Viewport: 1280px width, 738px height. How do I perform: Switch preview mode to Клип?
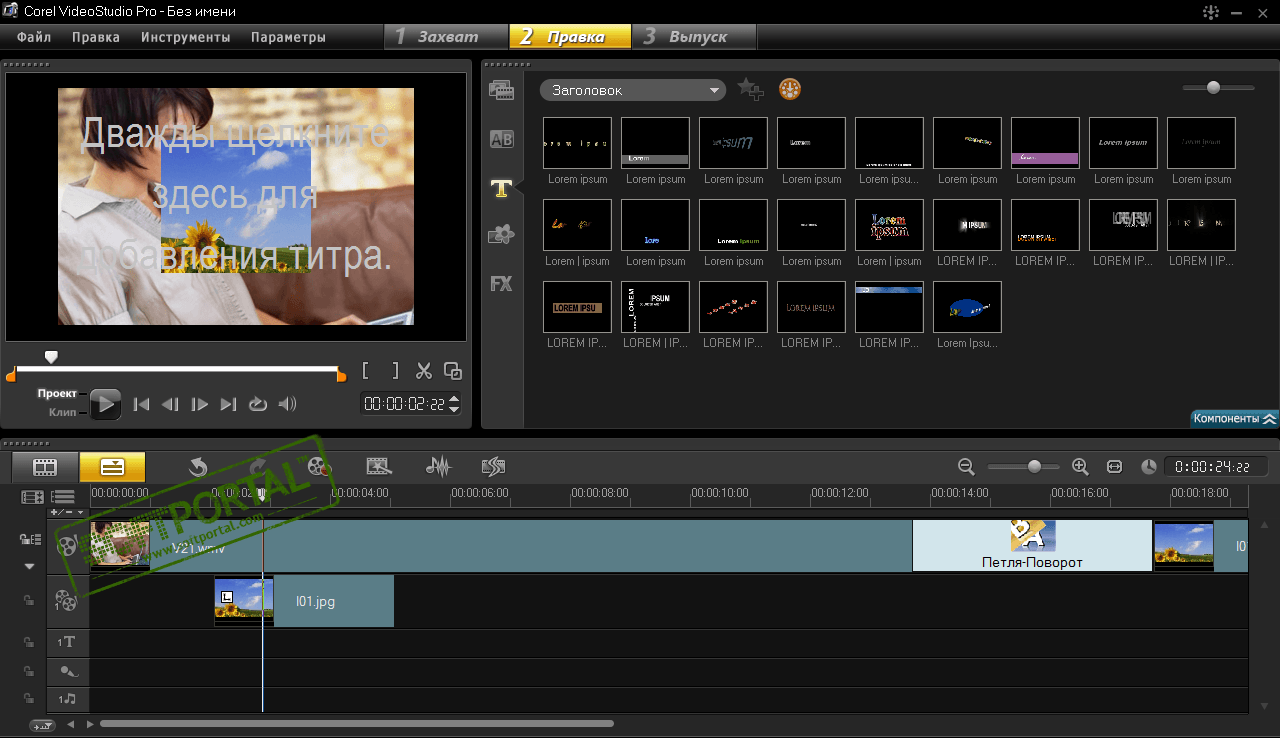pyautogui.click(x=62, y=412)
